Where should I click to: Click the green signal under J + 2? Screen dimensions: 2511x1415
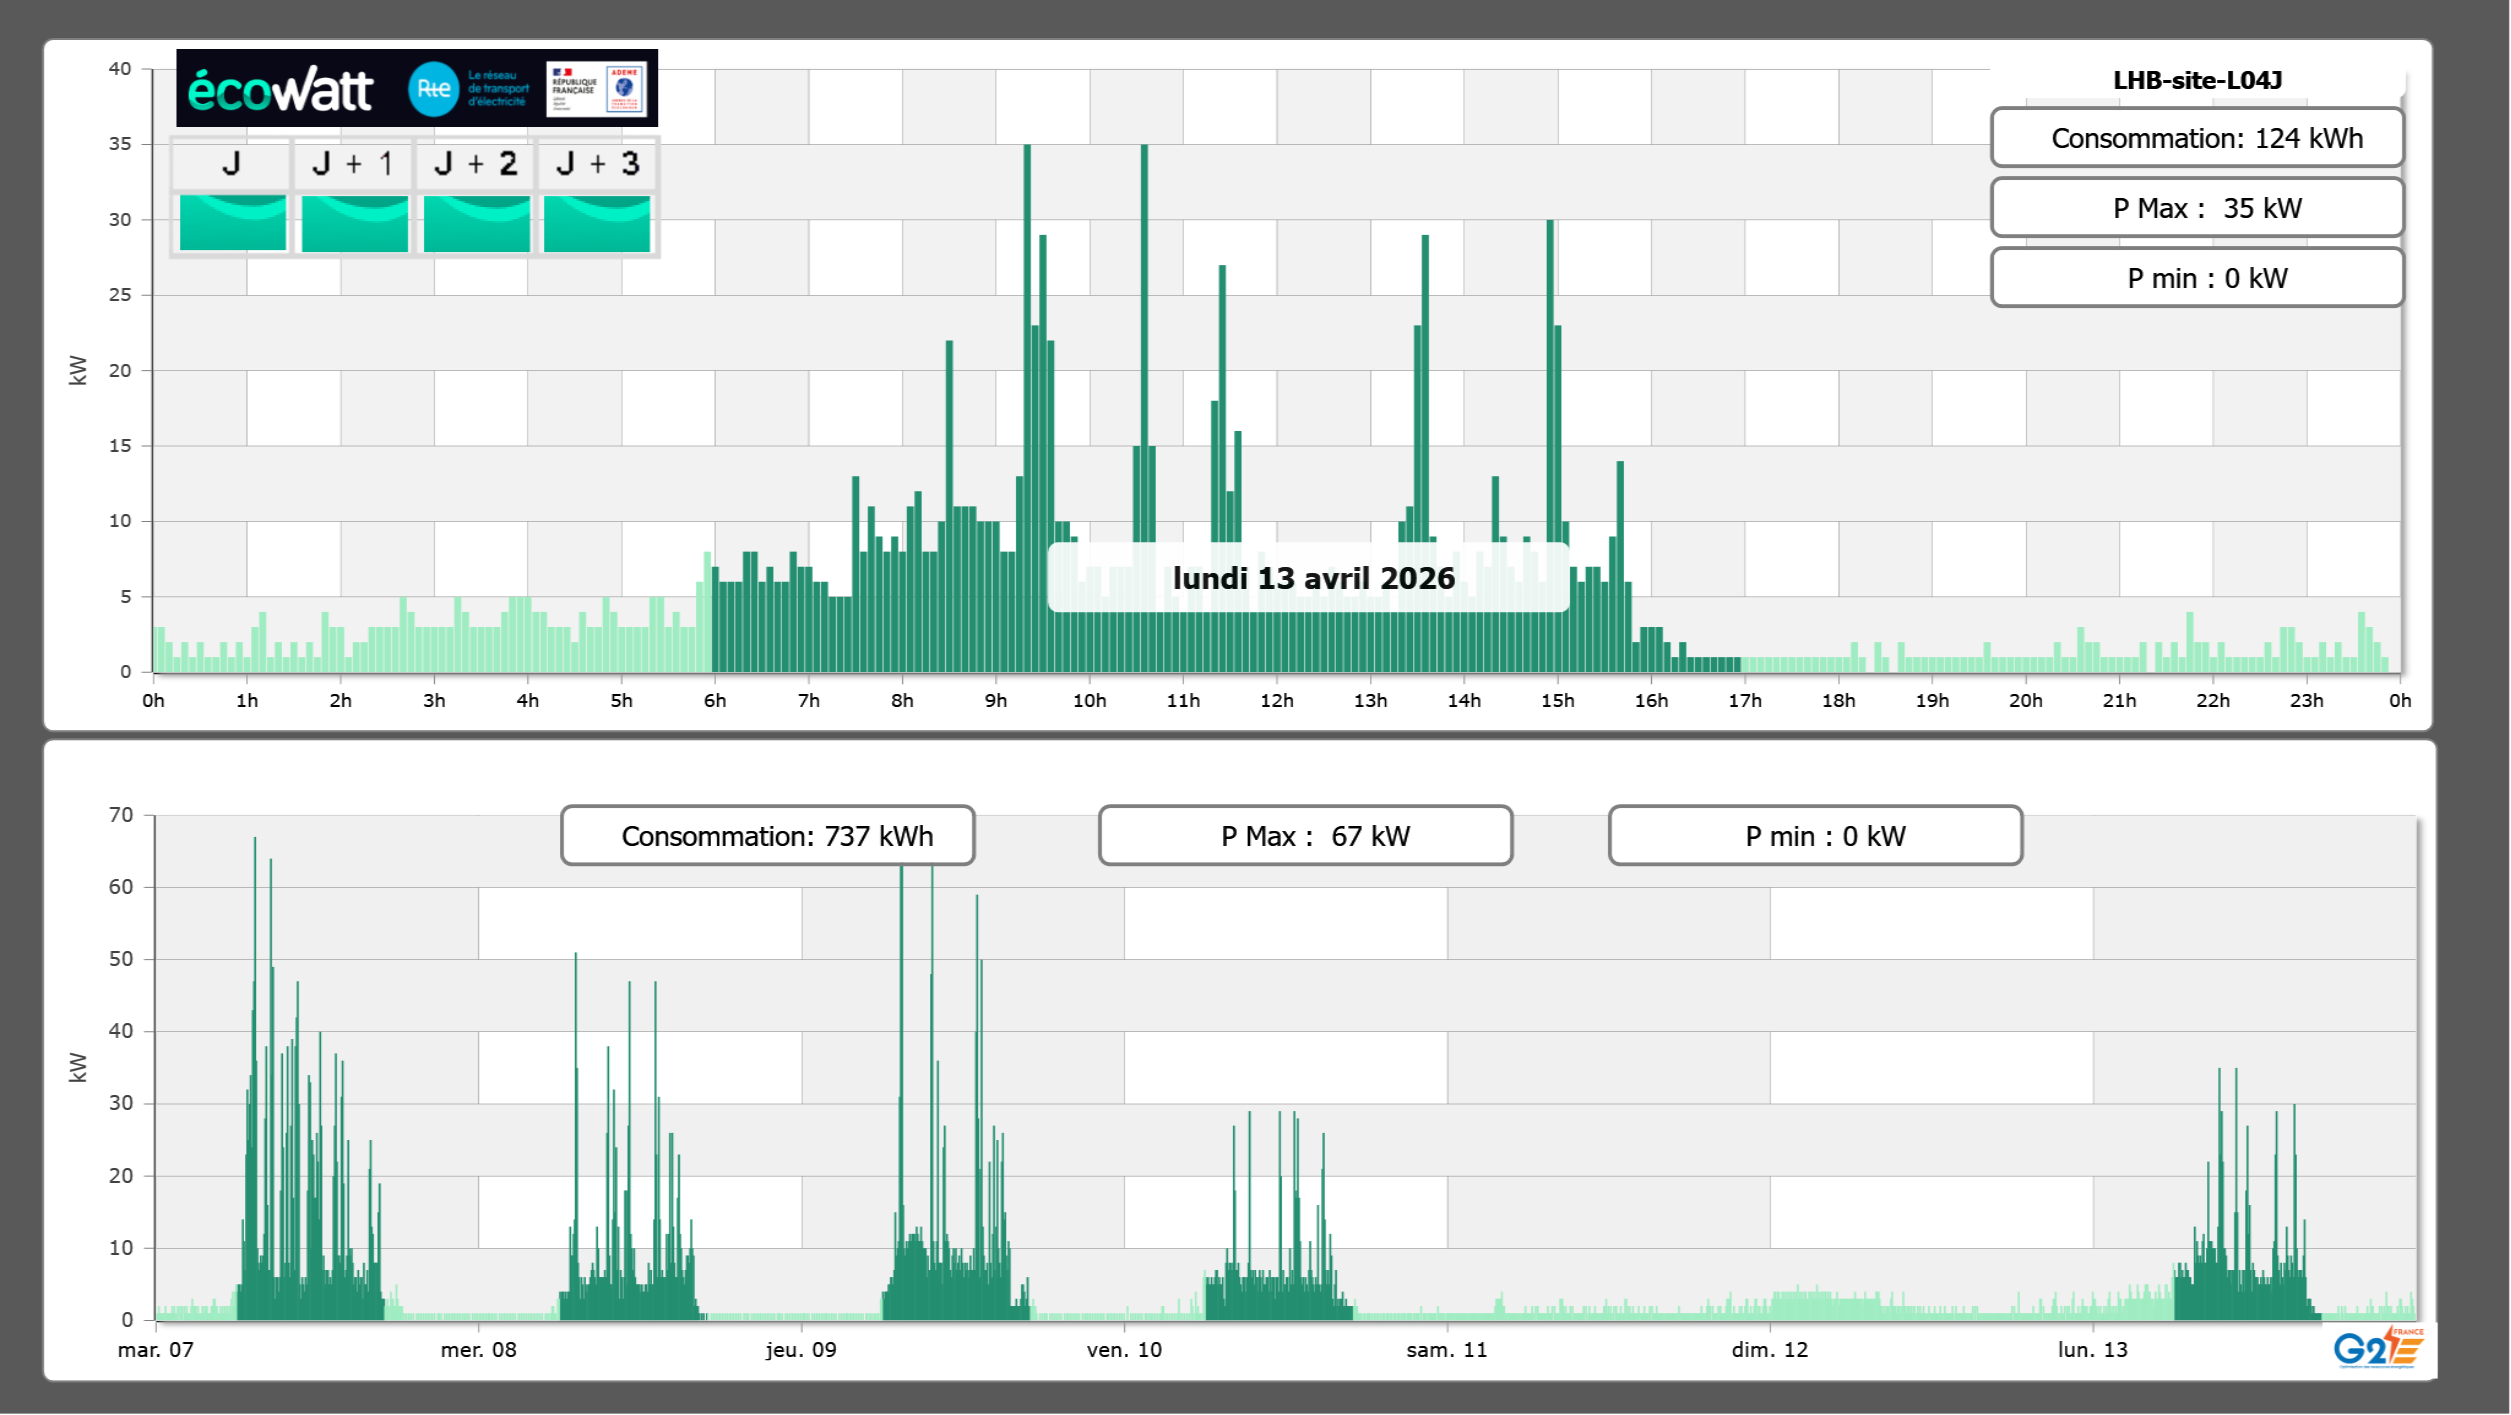477,223
